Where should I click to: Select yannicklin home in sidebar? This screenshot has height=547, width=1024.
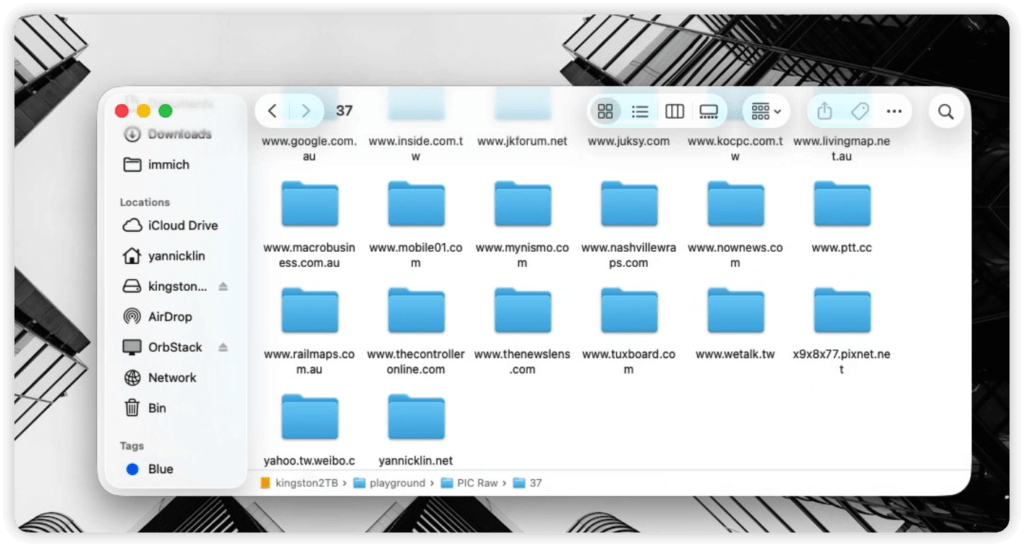point(165,256)
